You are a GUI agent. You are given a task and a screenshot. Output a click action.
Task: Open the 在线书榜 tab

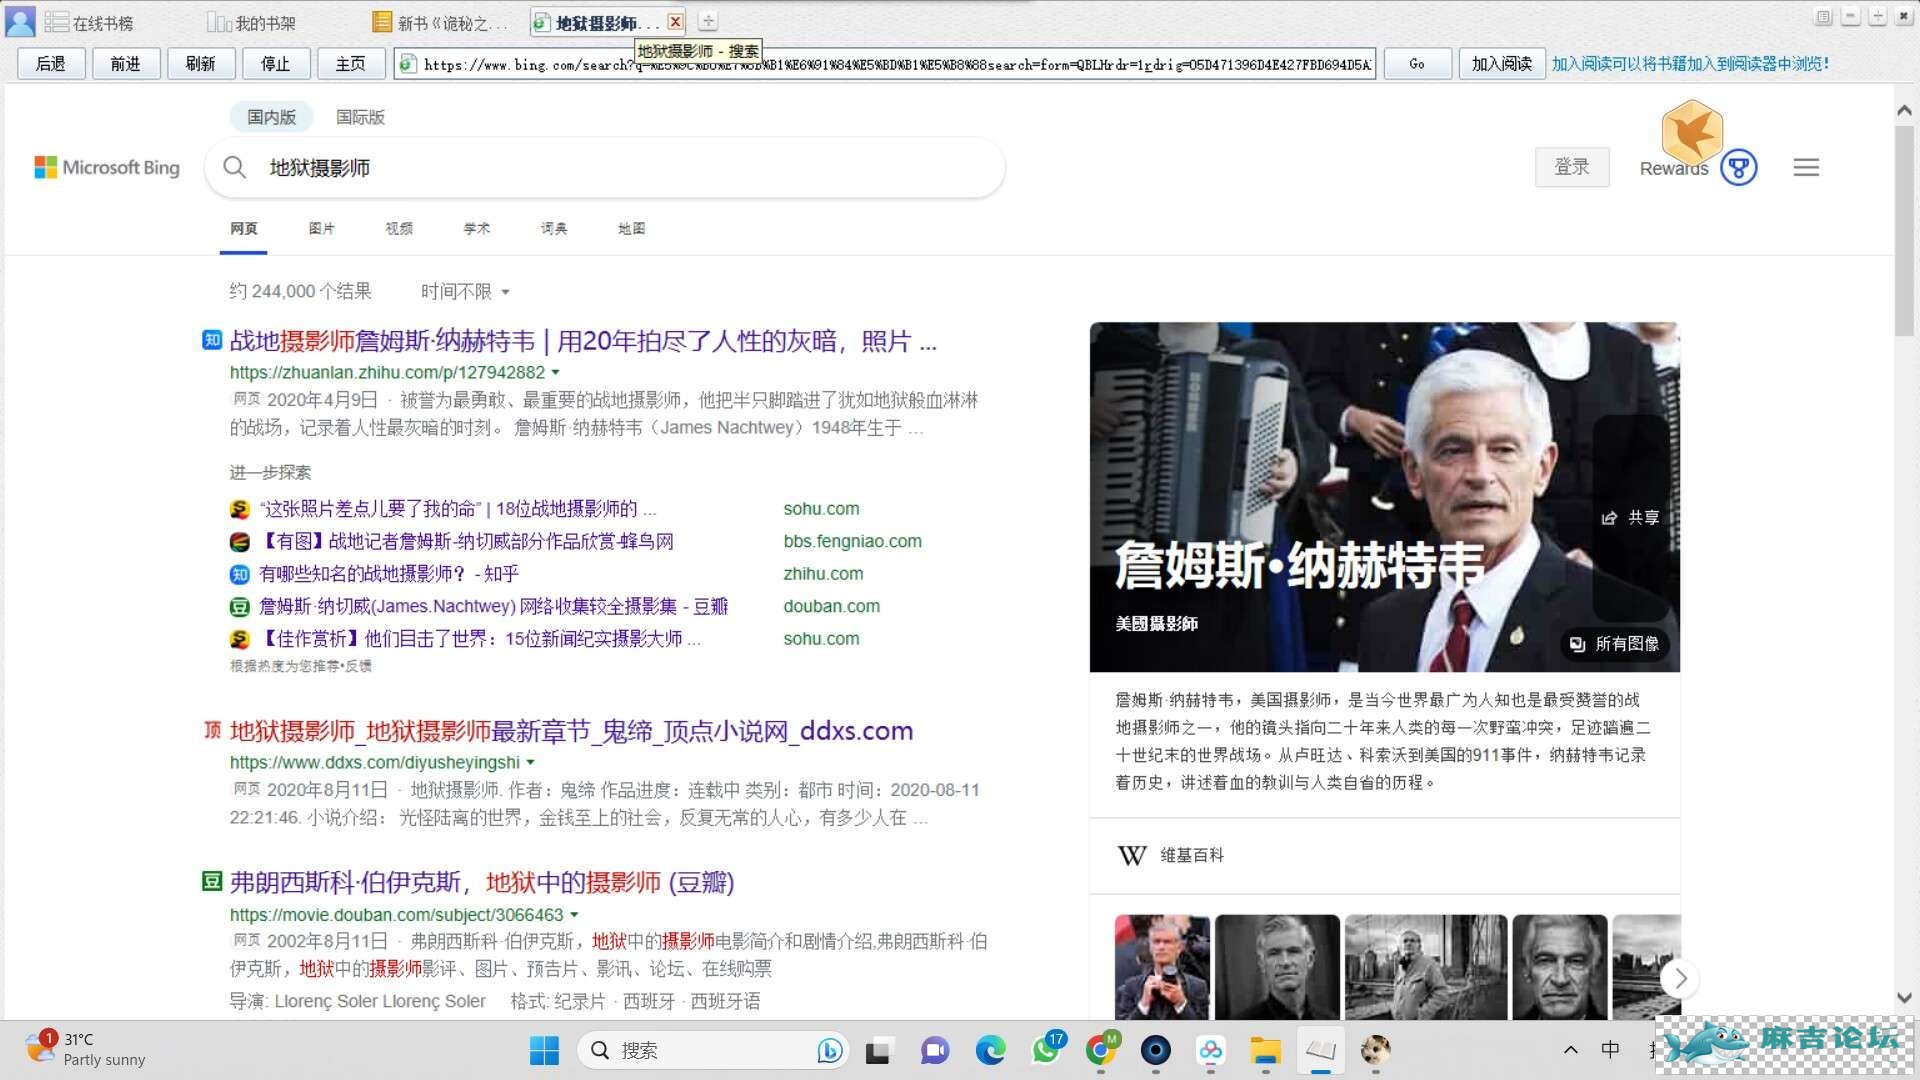89,22
